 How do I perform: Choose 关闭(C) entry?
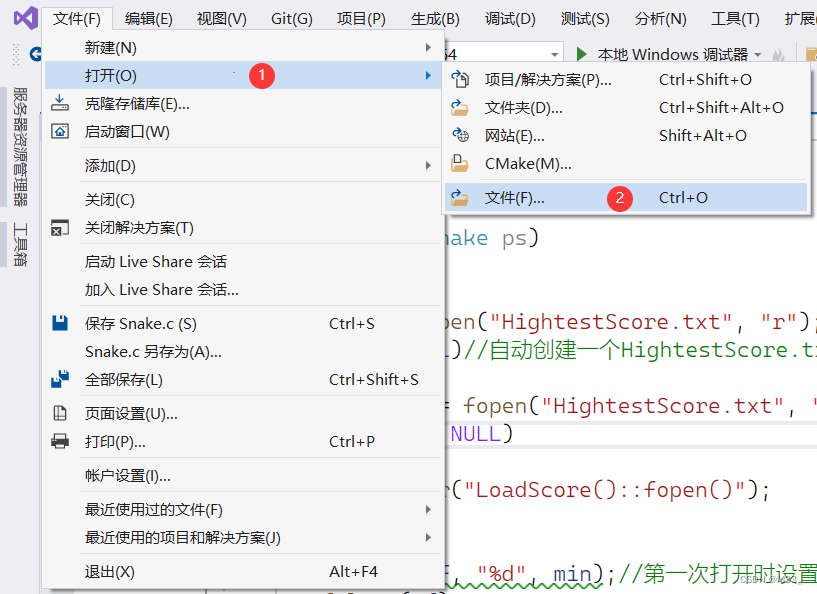(243, 199)
